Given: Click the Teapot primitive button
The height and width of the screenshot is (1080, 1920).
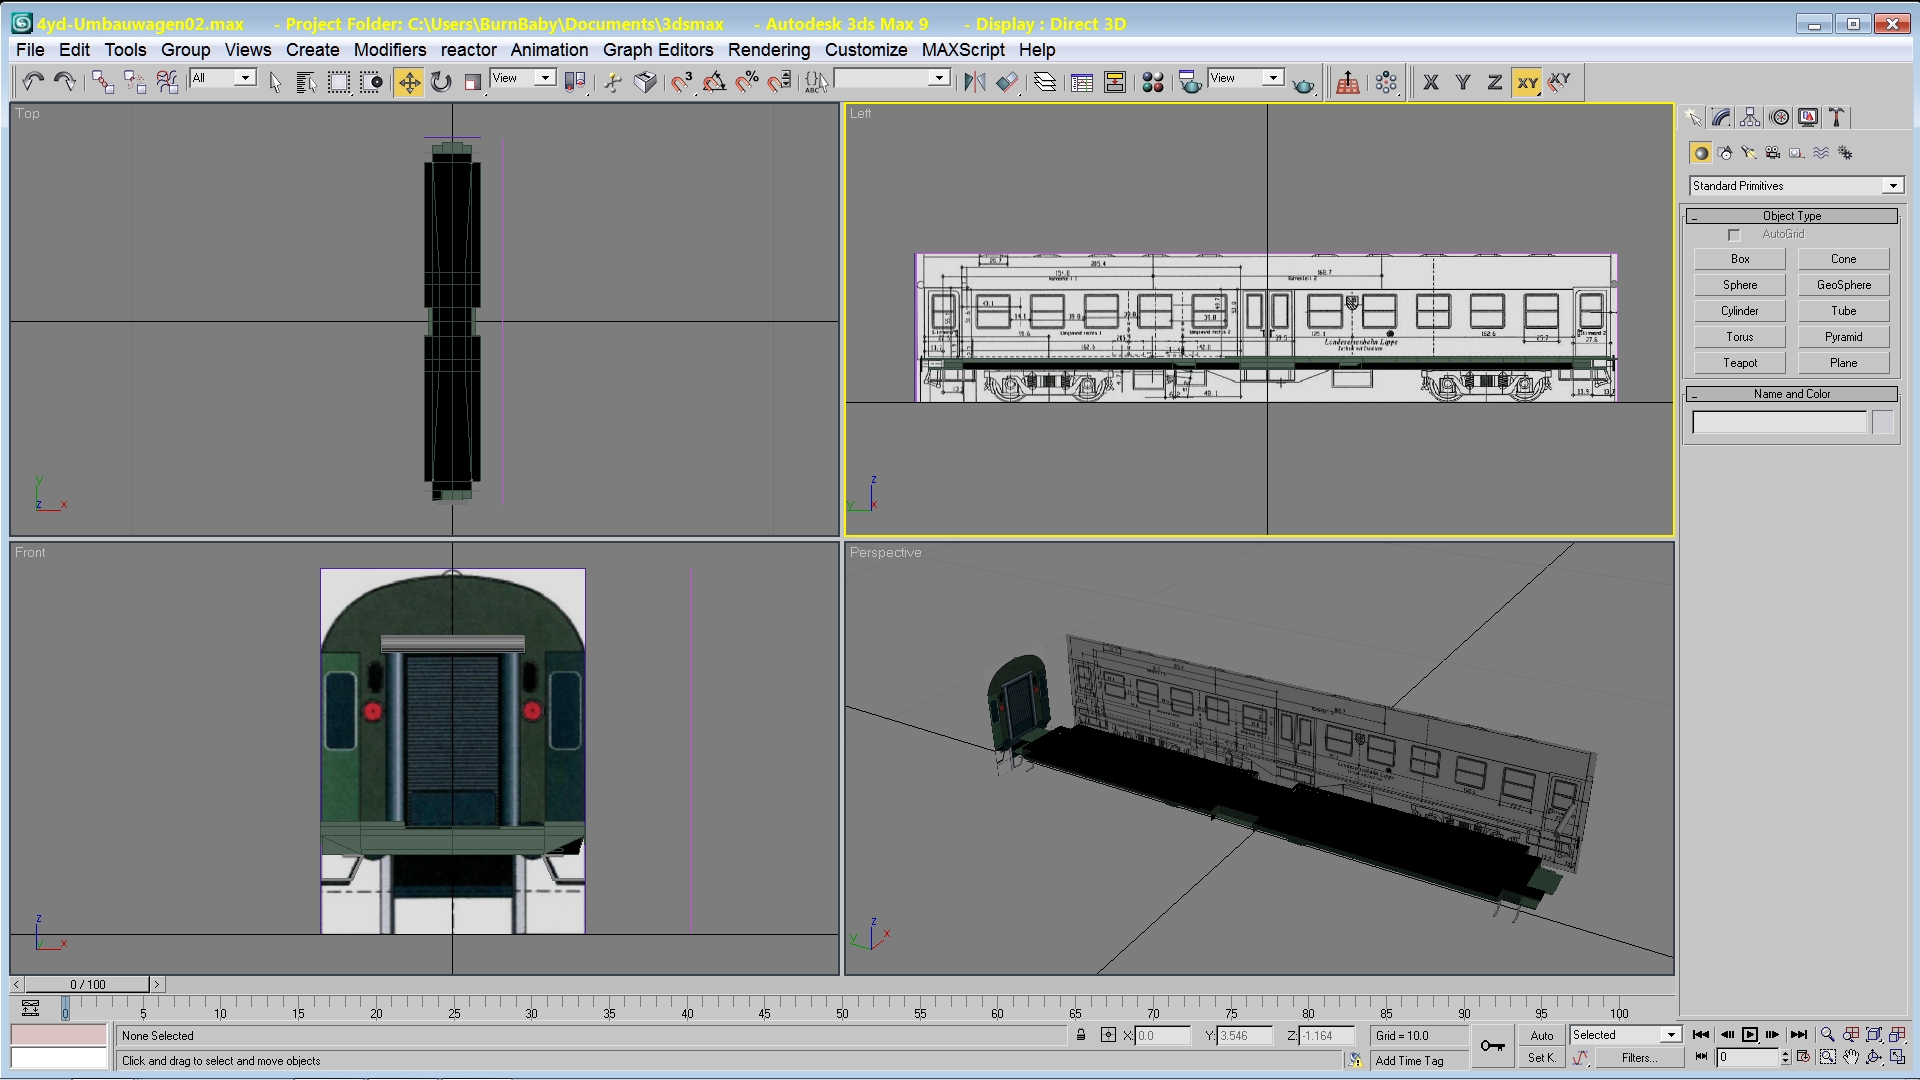Looking at the screenshot, I should click(x=1739, y=363).
